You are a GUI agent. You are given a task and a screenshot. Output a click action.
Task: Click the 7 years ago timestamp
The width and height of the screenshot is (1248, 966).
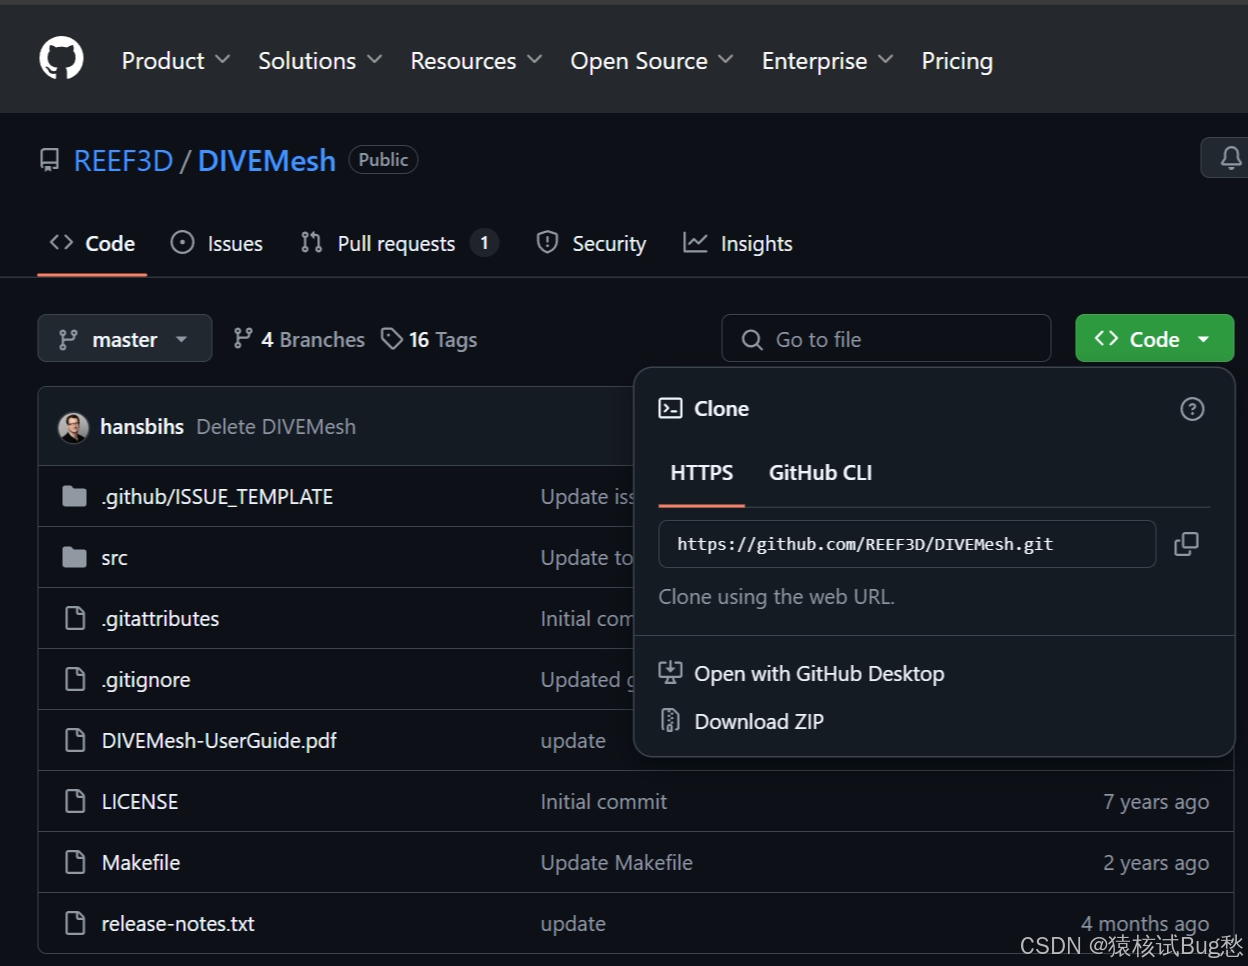coord(1156,802)
